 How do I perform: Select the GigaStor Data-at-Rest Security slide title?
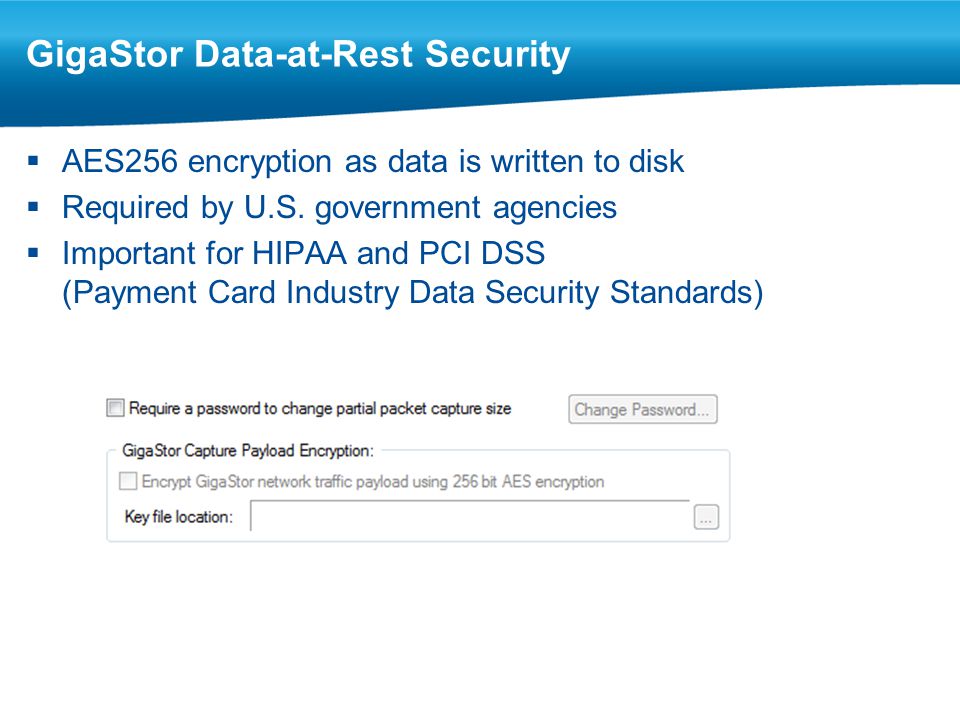tap(298, 54)
